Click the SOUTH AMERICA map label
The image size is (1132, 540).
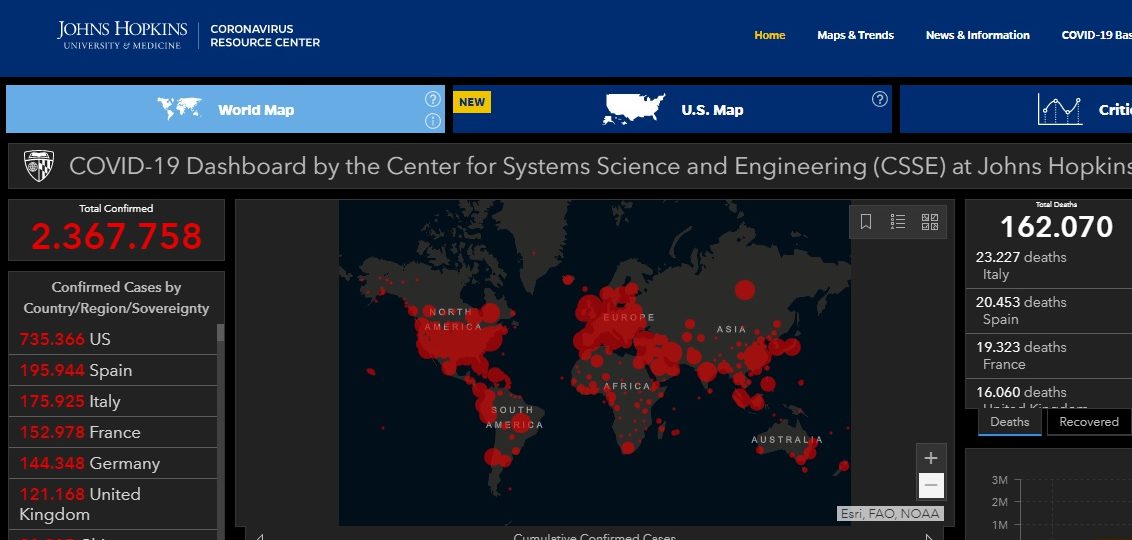click(x=513, y=417)
